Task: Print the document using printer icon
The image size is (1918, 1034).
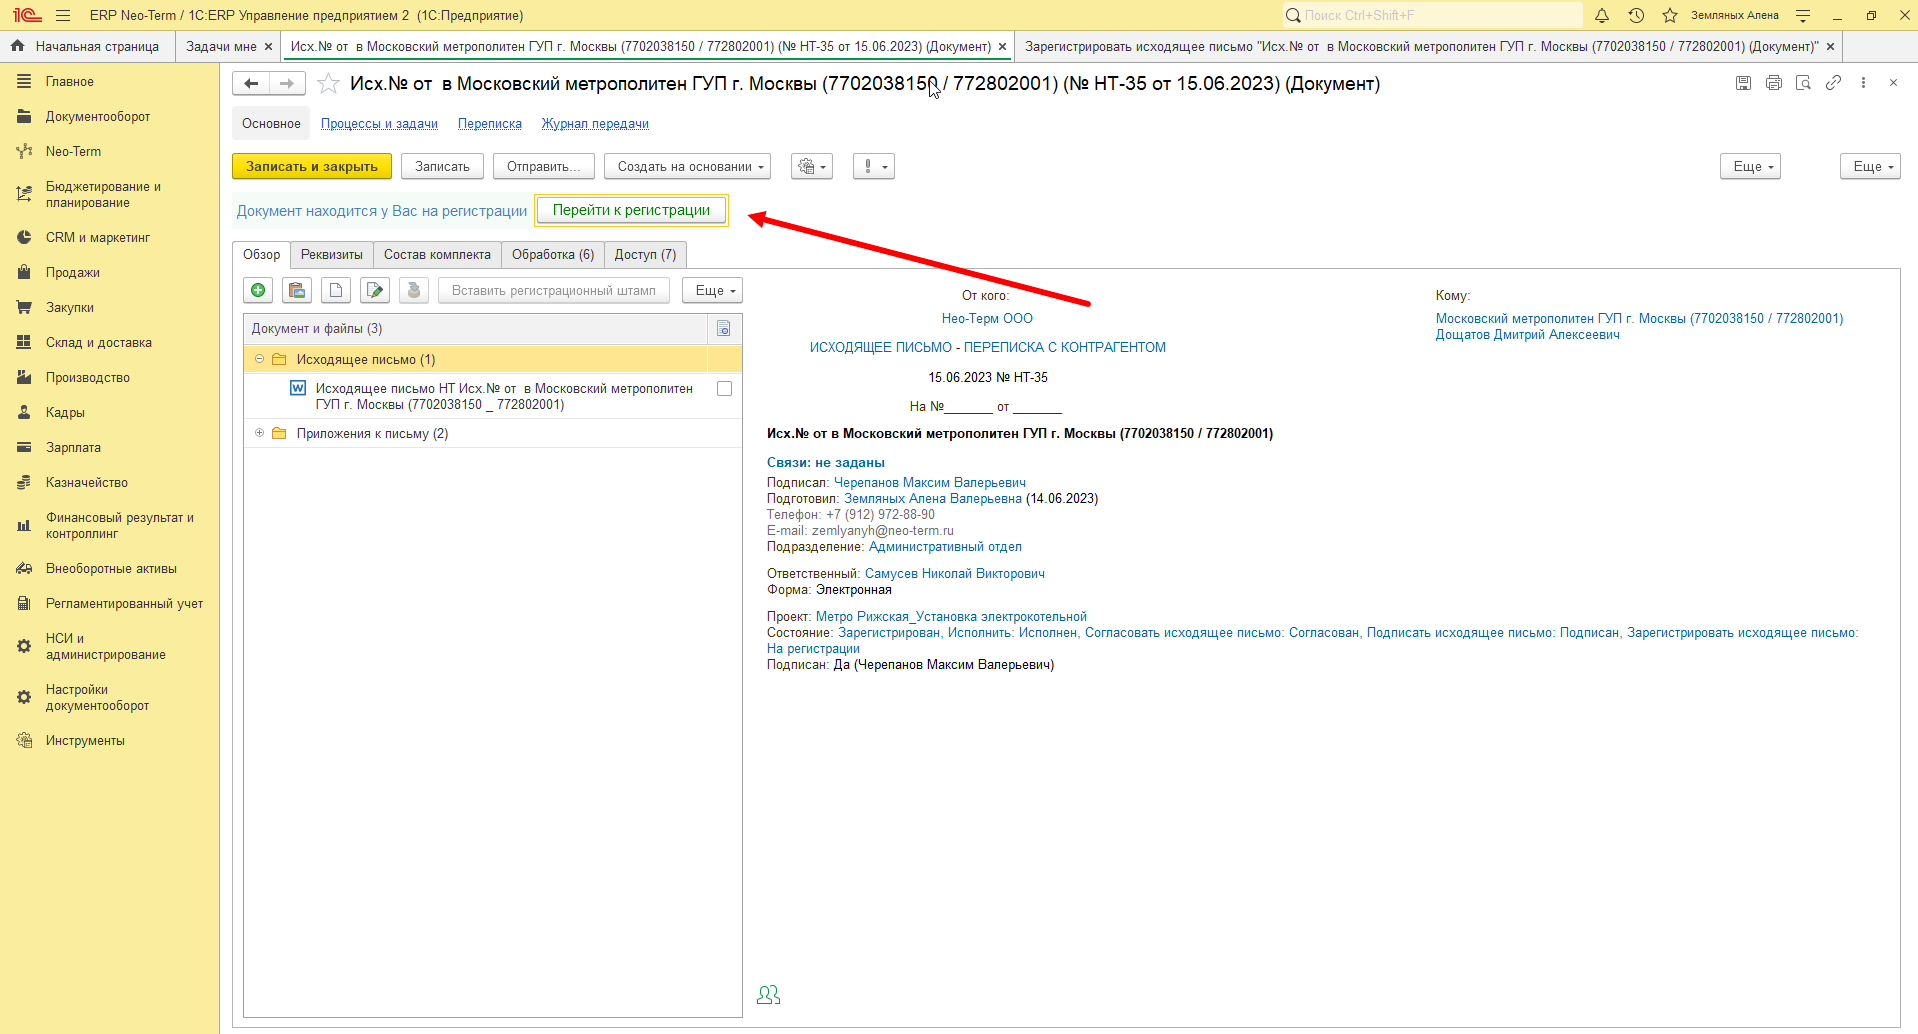Action: coord(1773,83)
